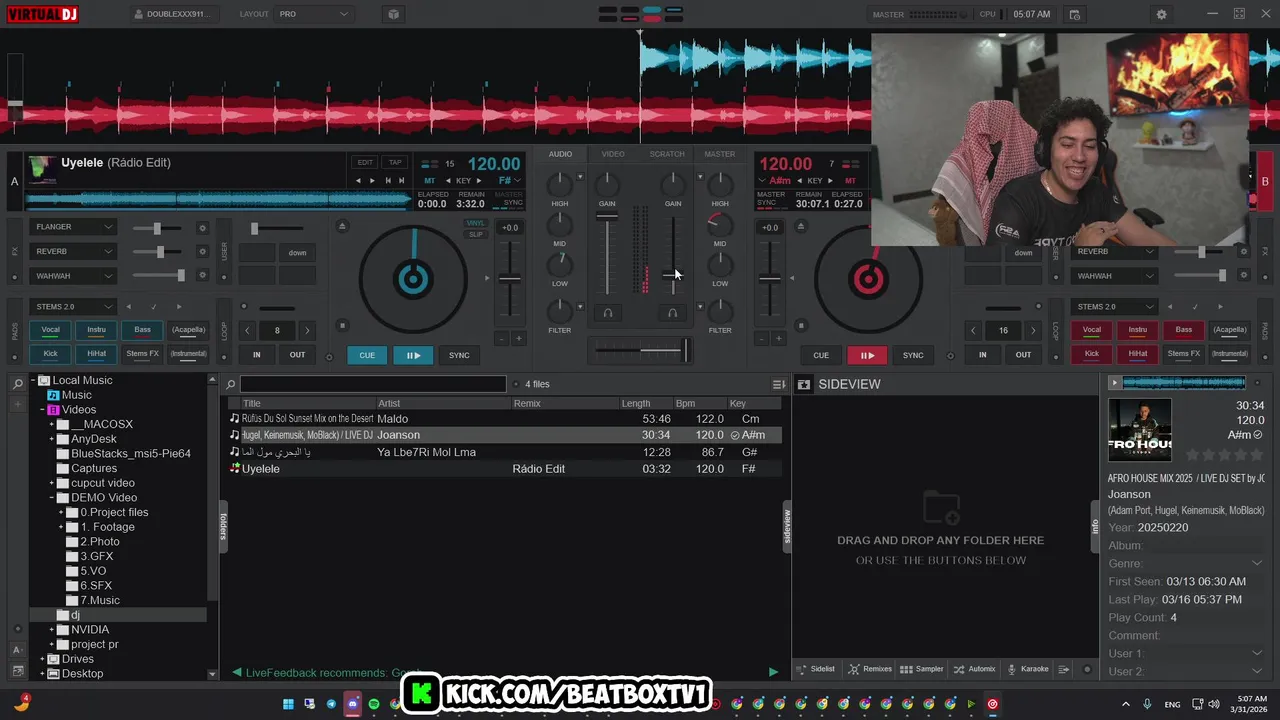Open Flanger effect settings gear on deck A

pos(202,228)
